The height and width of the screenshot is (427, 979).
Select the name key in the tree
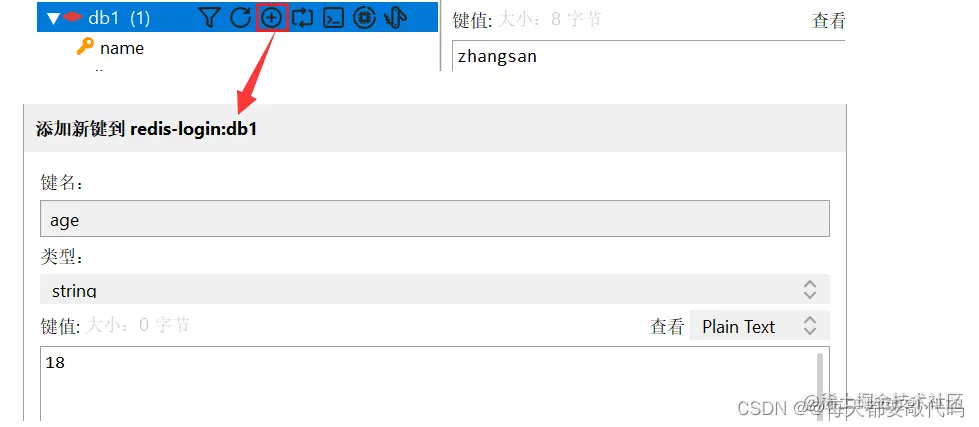coord(122,48)
